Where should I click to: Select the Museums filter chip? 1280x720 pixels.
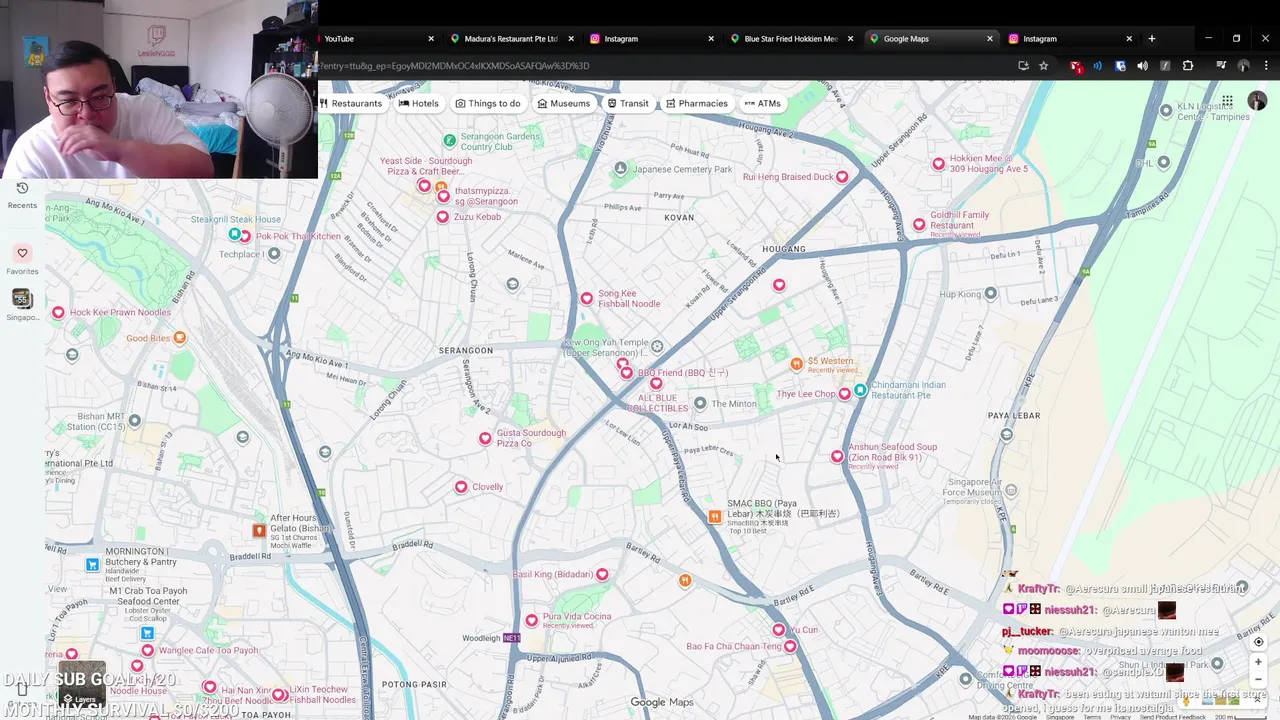pos(564,103)
